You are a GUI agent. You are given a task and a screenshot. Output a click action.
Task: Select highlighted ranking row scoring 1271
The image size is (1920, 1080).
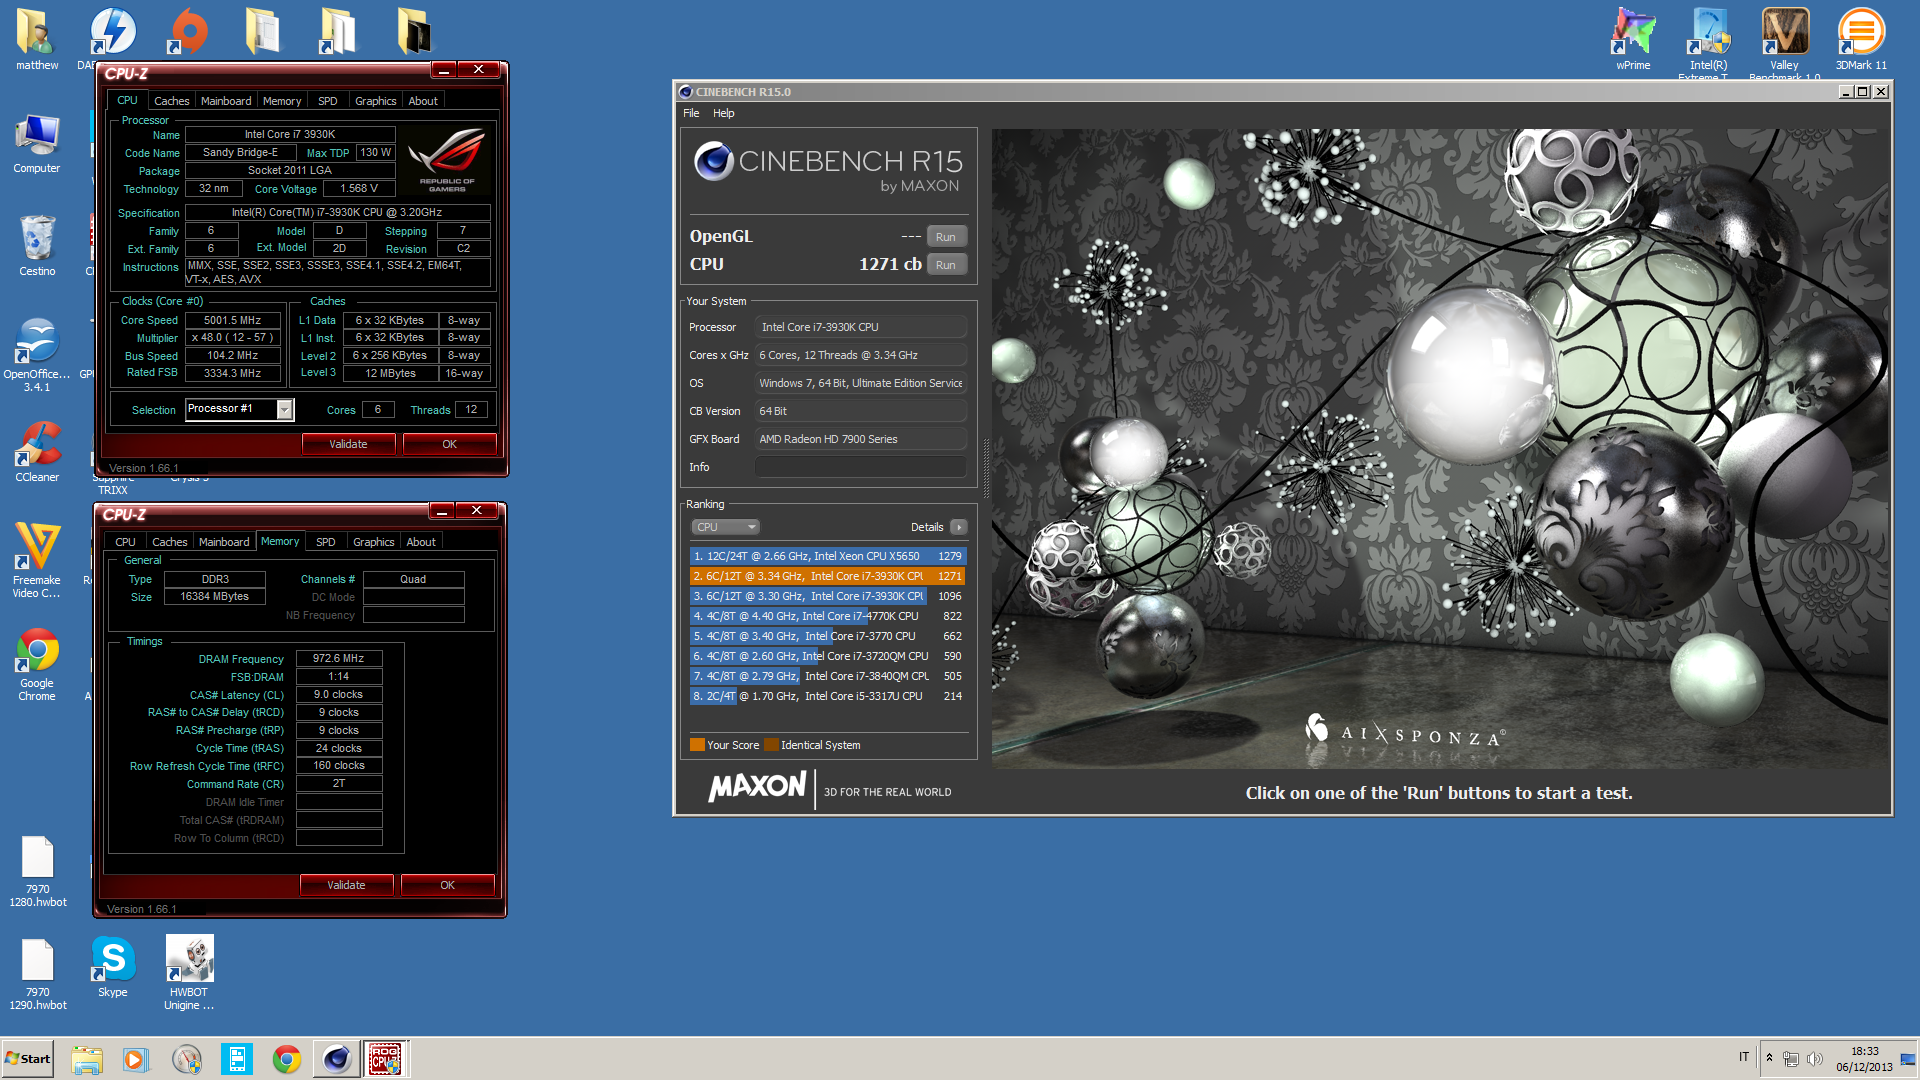[828, 576]
